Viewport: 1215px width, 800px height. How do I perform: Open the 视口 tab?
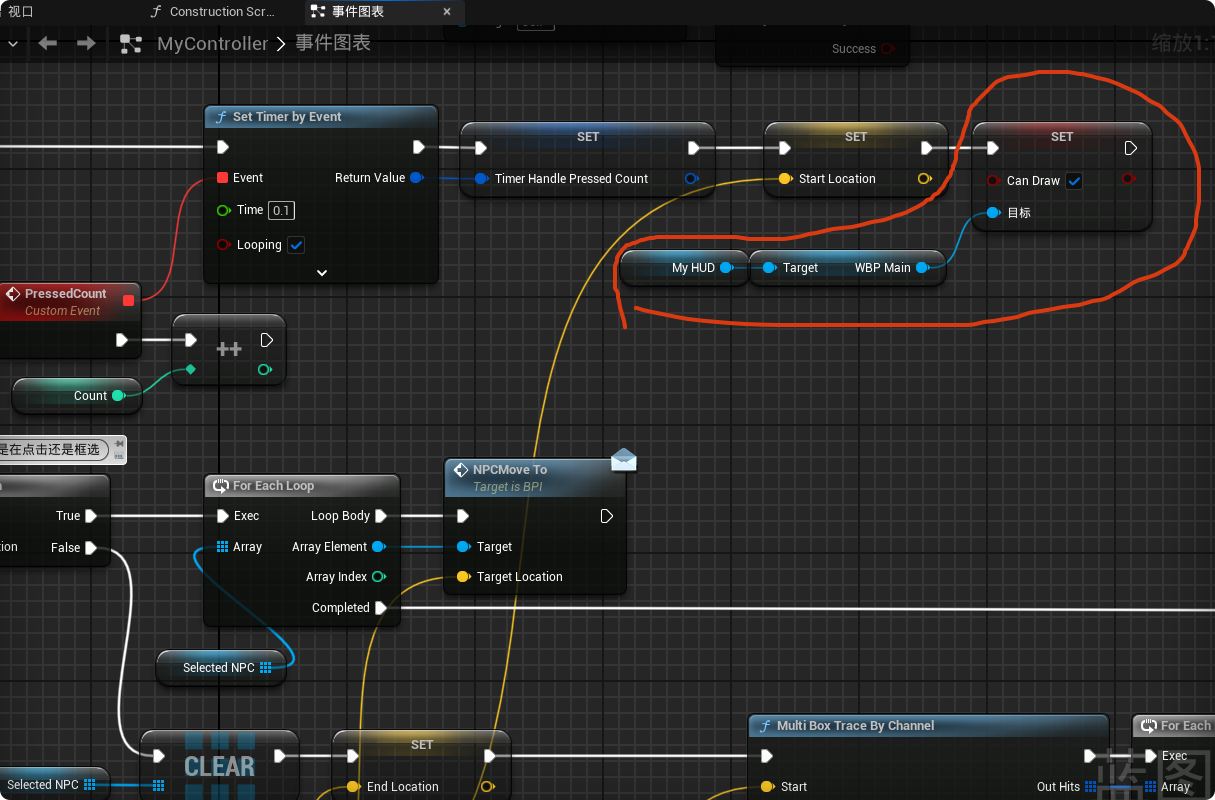(x=21, y=12)
